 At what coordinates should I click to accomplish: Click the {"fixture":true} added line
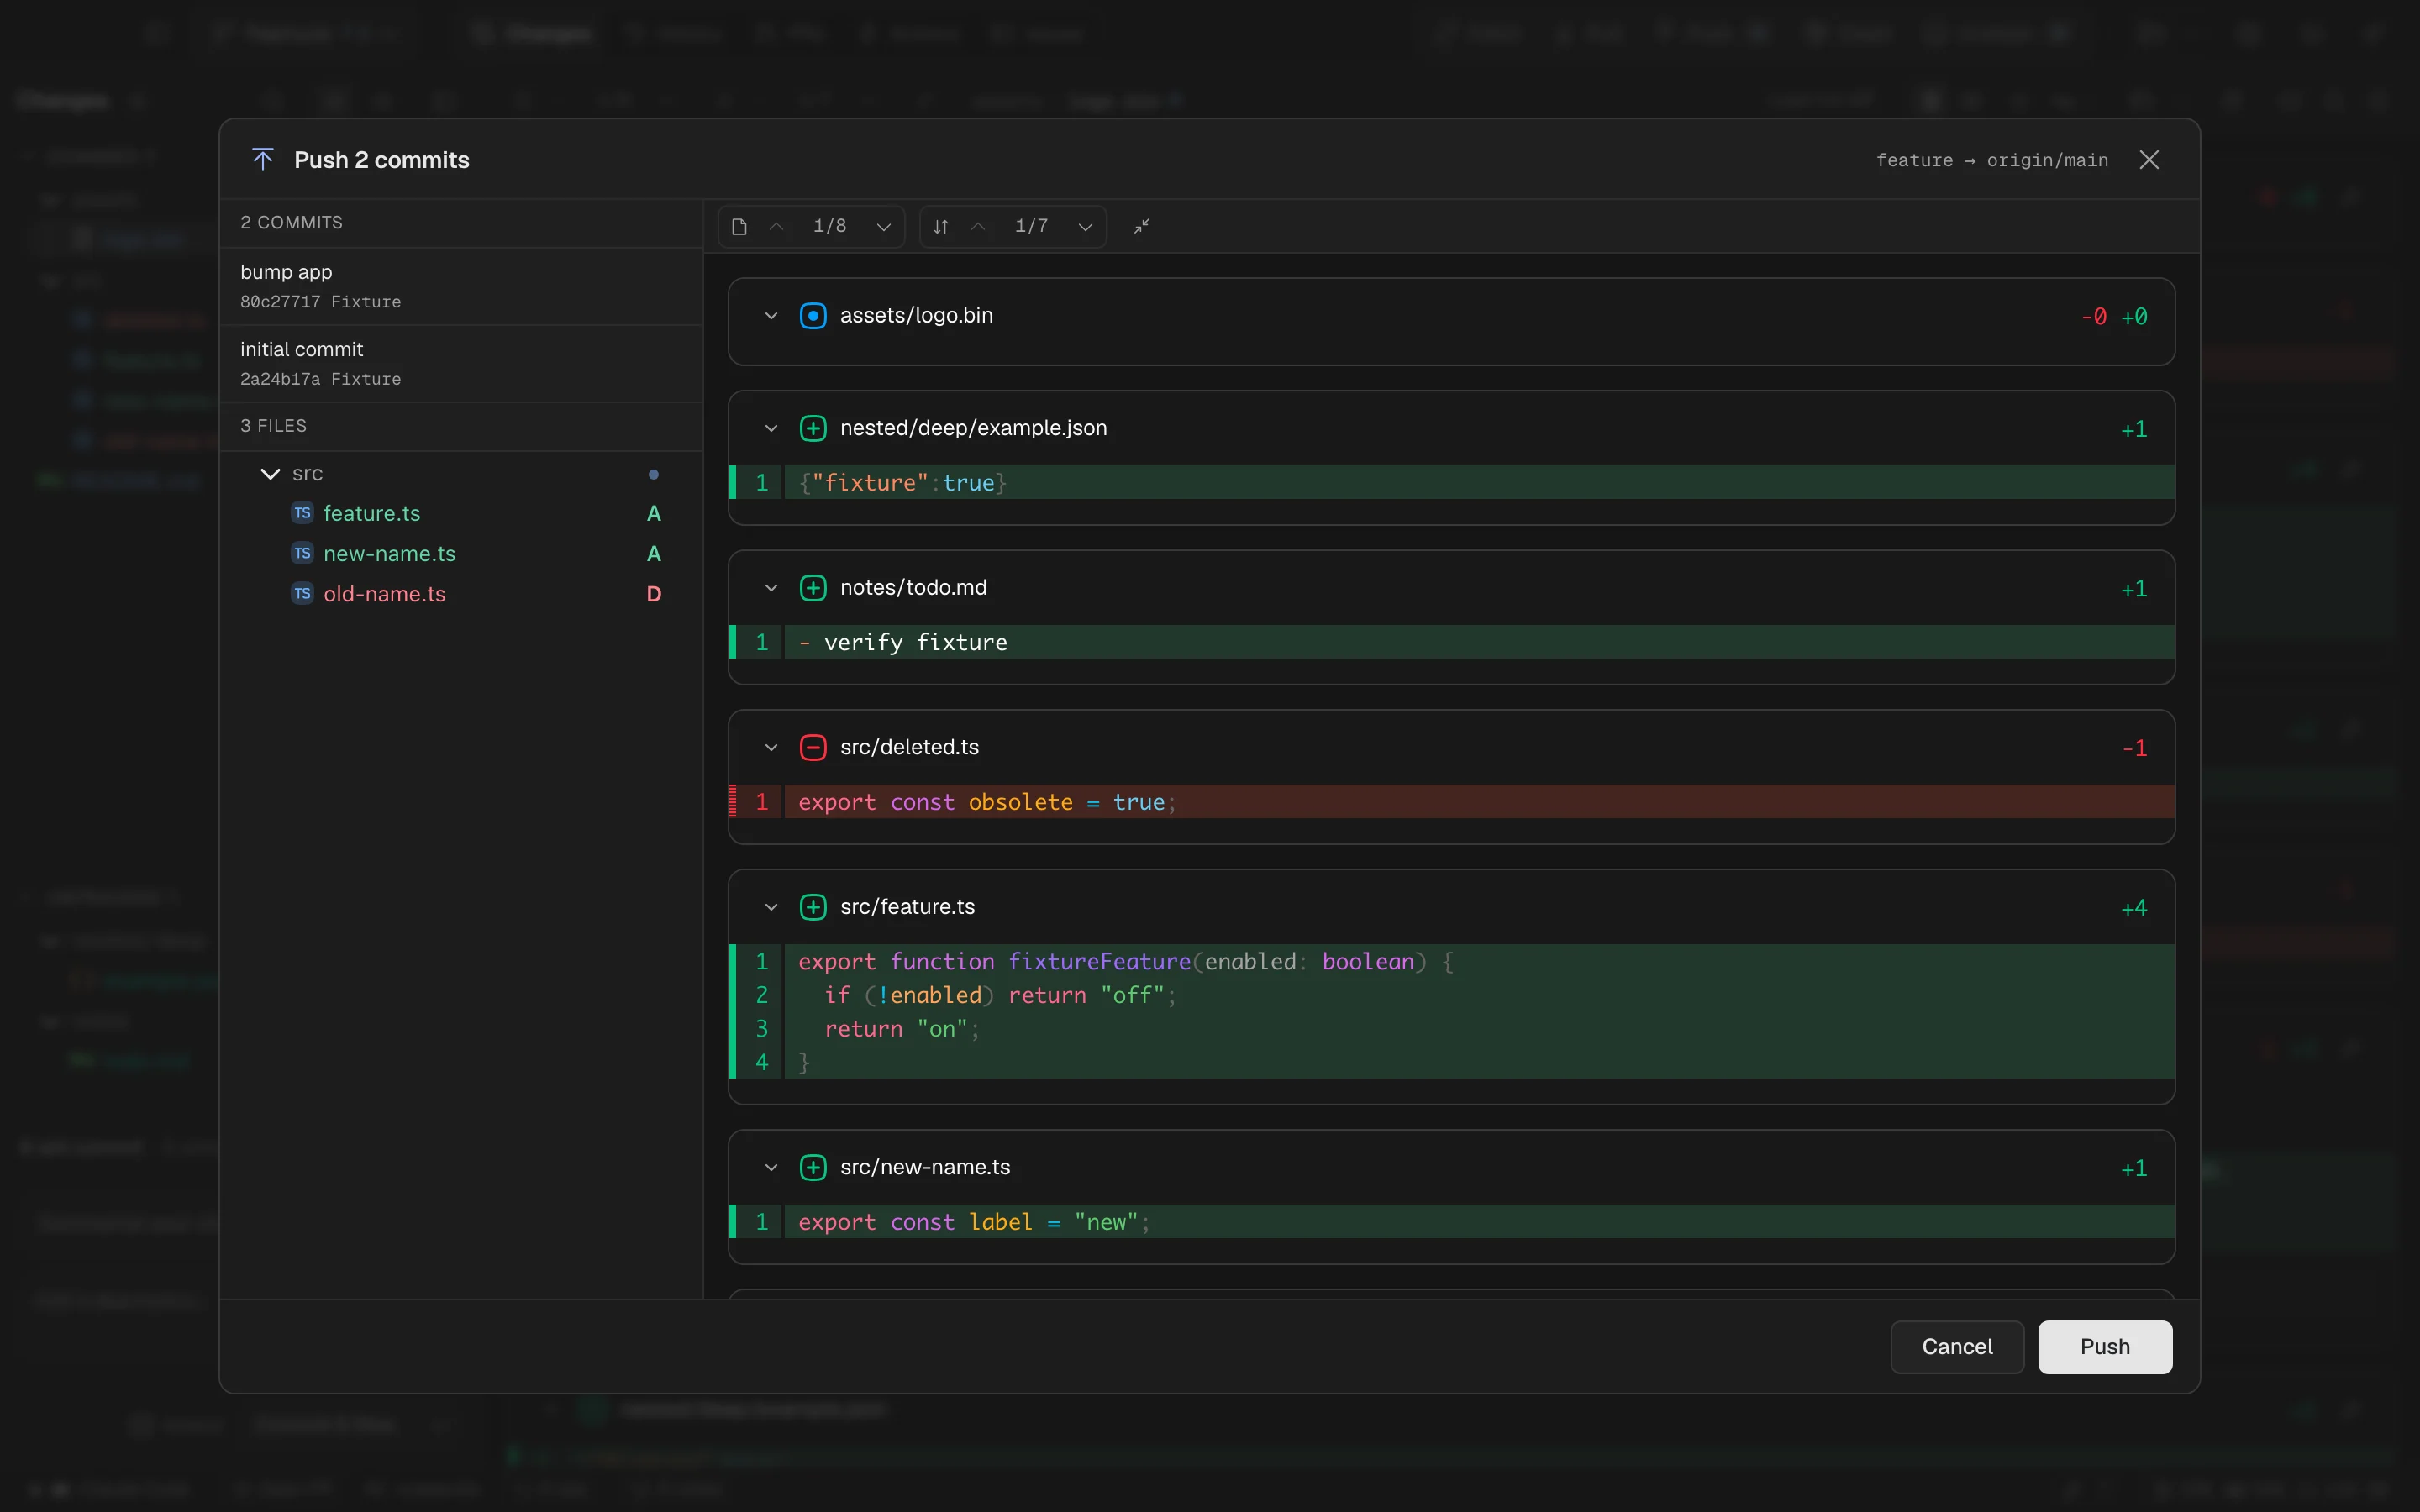(x=1452, y=483)
